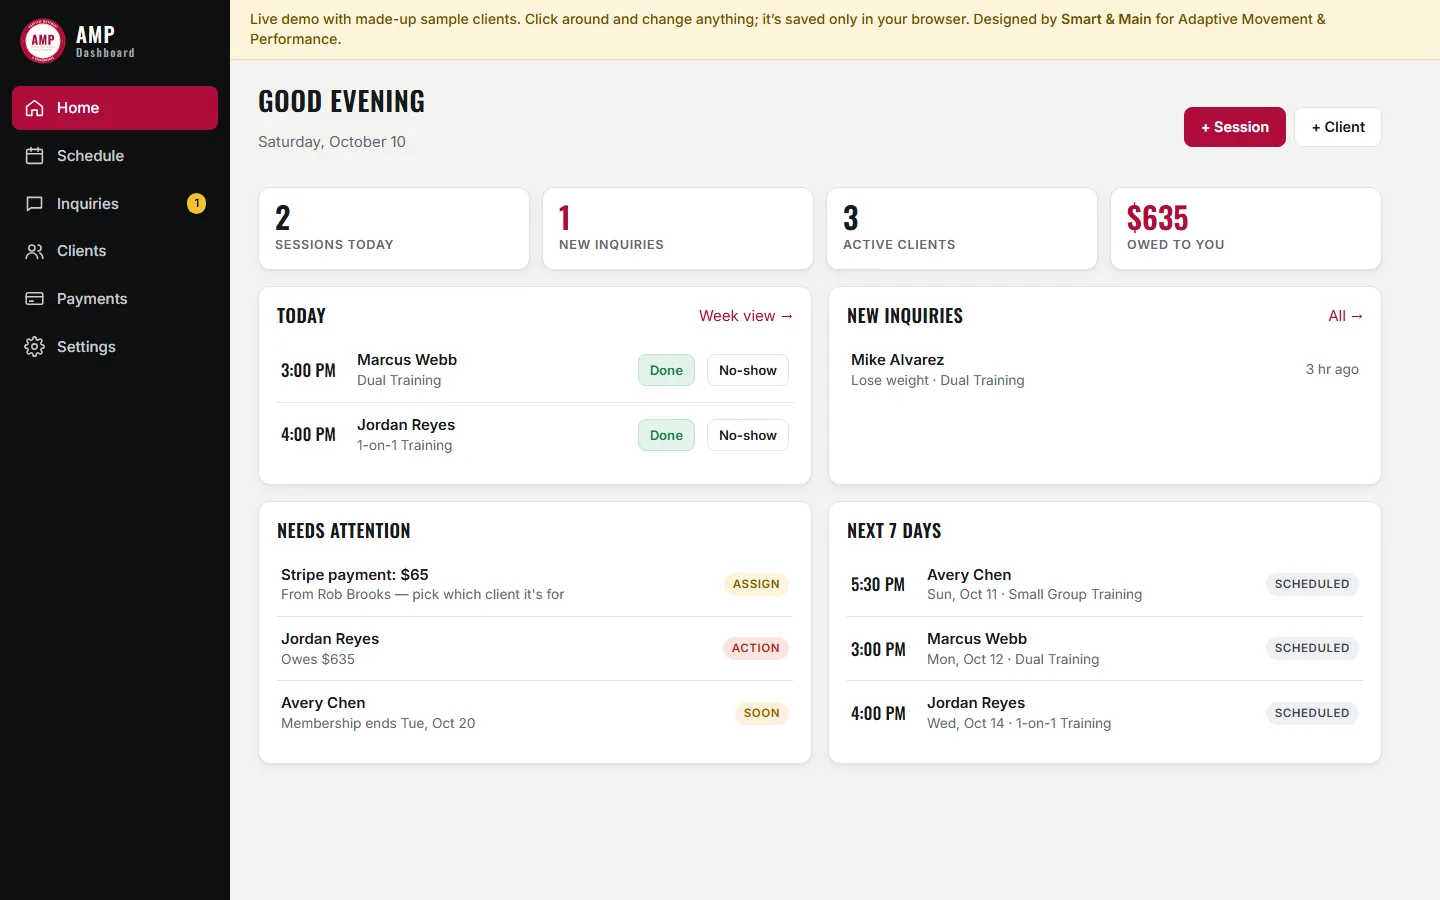1440x900 pixels.
Task: Open Avery Chen membership ending item
Action: click(535, 713)
